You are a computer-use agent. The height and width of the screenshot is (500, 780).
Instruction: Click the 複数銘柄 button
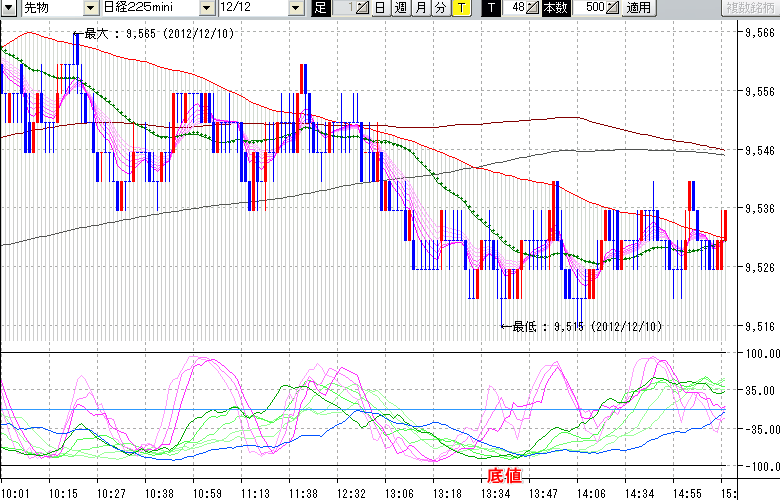[750, 8]
